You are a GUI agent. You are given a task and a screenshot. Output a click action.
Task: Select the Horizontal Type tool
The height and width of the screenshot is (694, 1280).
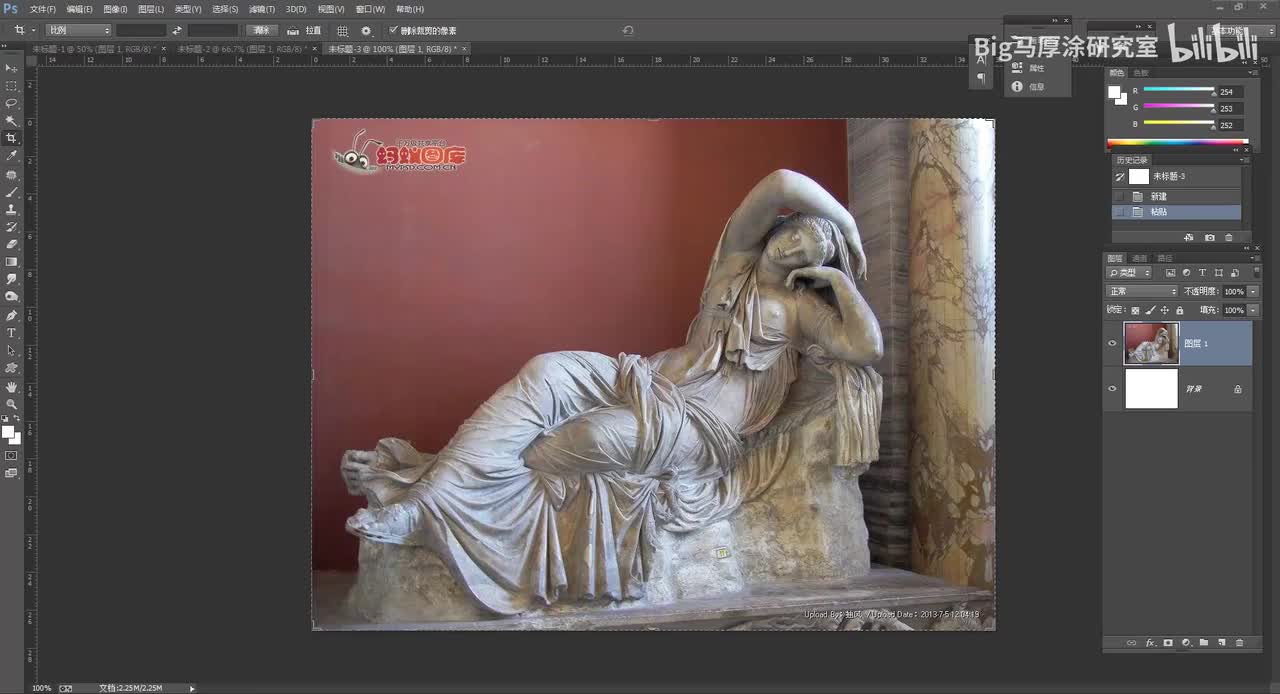click(x=12, y=332)
